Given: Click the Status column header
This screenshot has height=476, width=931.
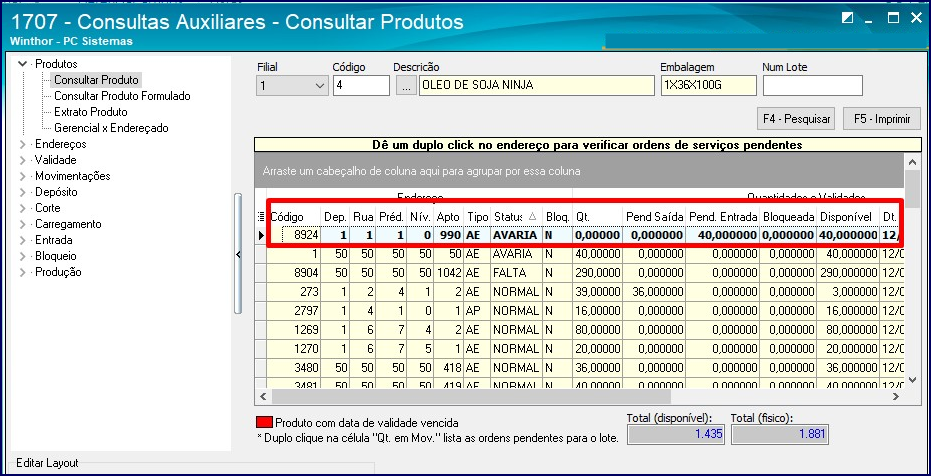Looking at the screenshot, I should (516, 217).
